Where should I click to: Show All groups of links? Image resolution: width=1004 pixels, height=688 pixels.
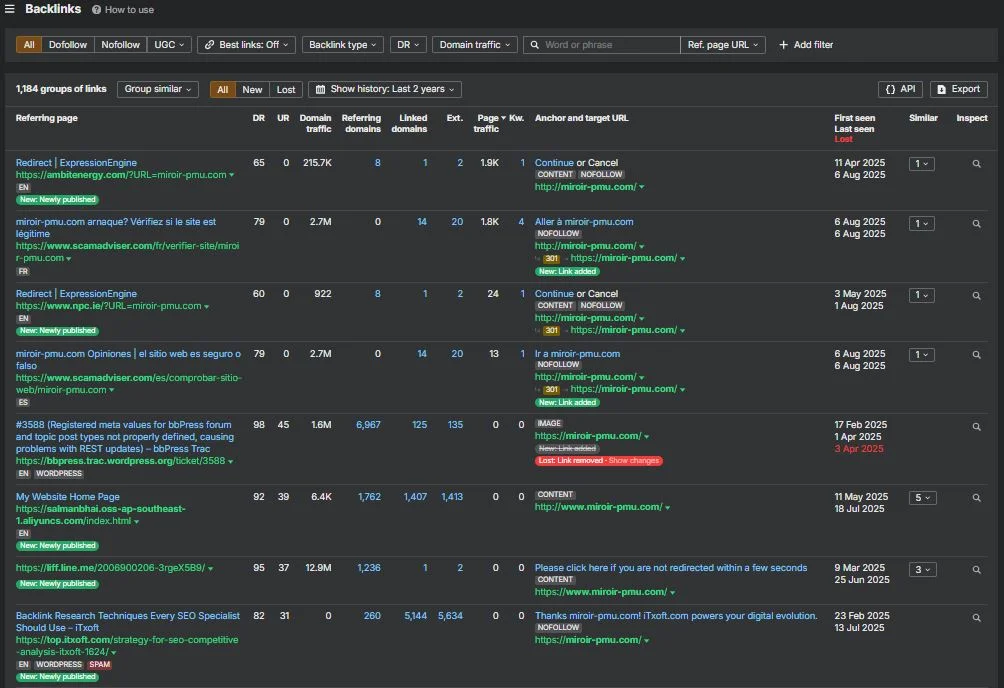coord(222,90)
